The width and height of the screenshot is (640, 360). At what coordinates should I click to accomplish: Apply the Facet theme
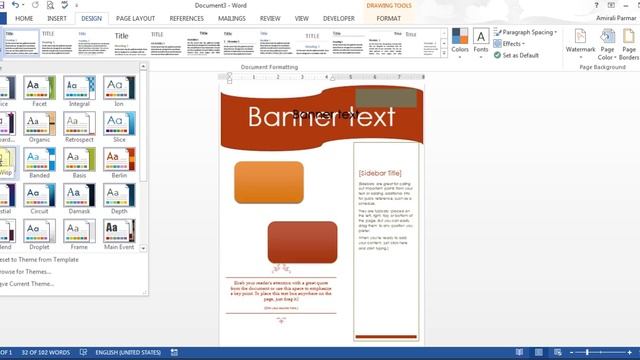click(39, 91)
